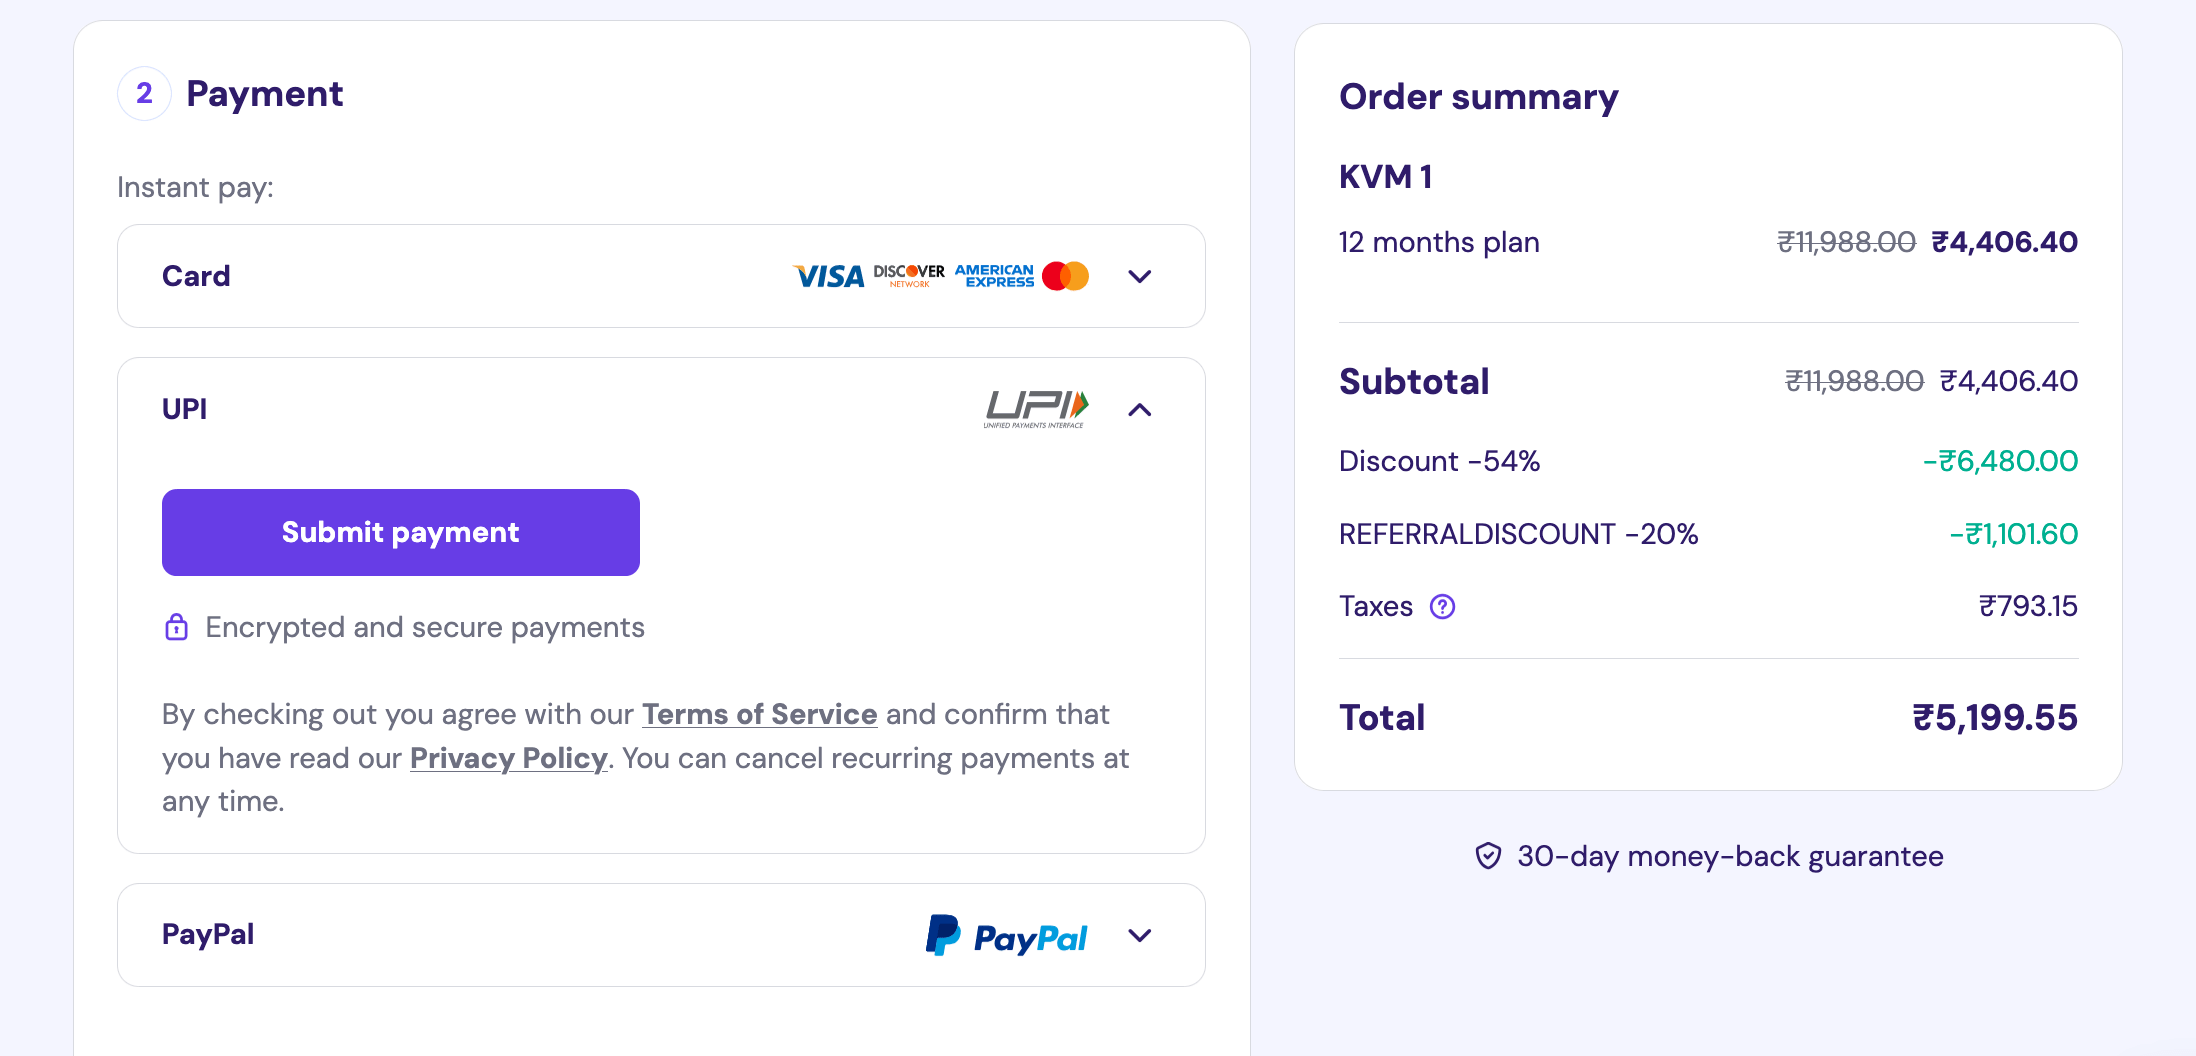The image size is (2196, 1056).
Task: Click the PayPal logo icon
Action: (x=1006, y=936)
